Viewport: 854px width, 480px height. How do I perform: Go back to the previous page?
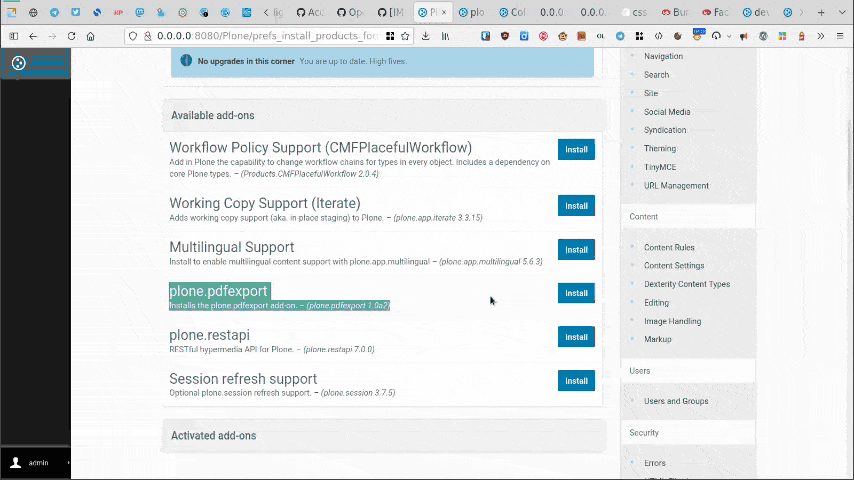33,36
